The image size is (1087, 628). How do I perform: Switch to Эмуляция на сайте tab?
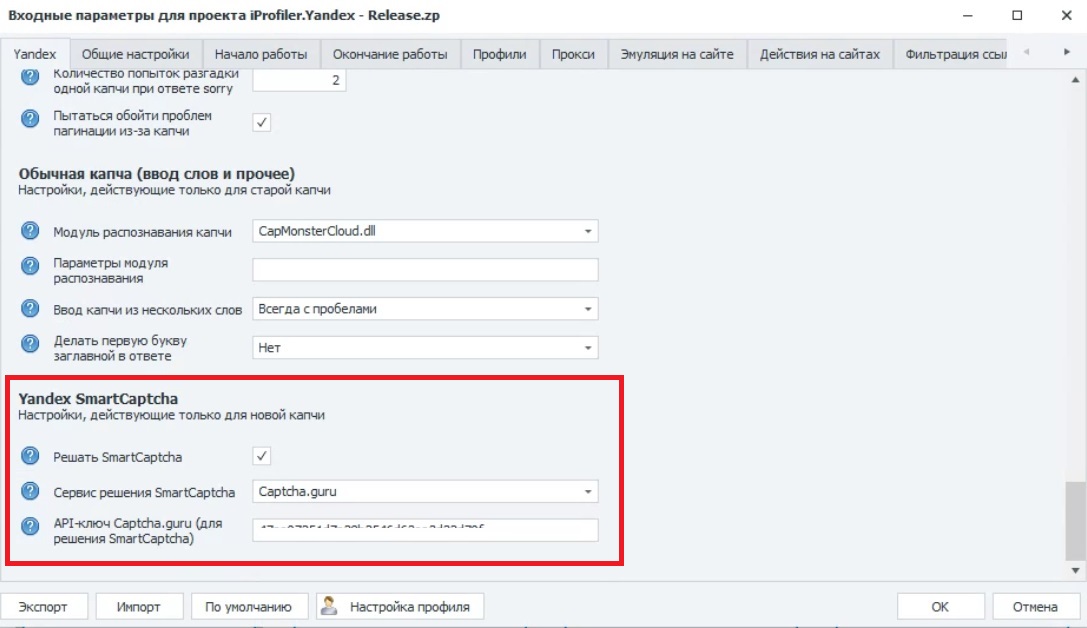click(677, 54)
